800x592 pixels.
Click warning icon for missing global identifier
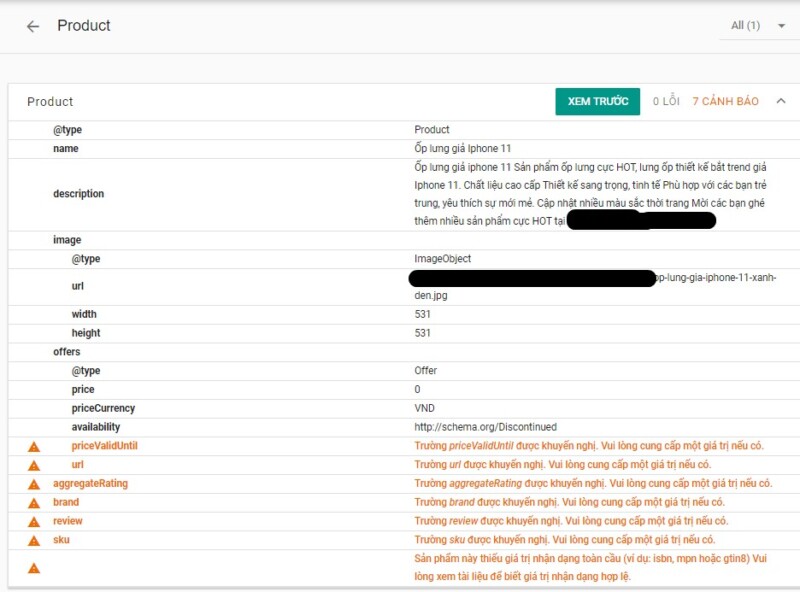pyautogui.click(x=33, y=568)
